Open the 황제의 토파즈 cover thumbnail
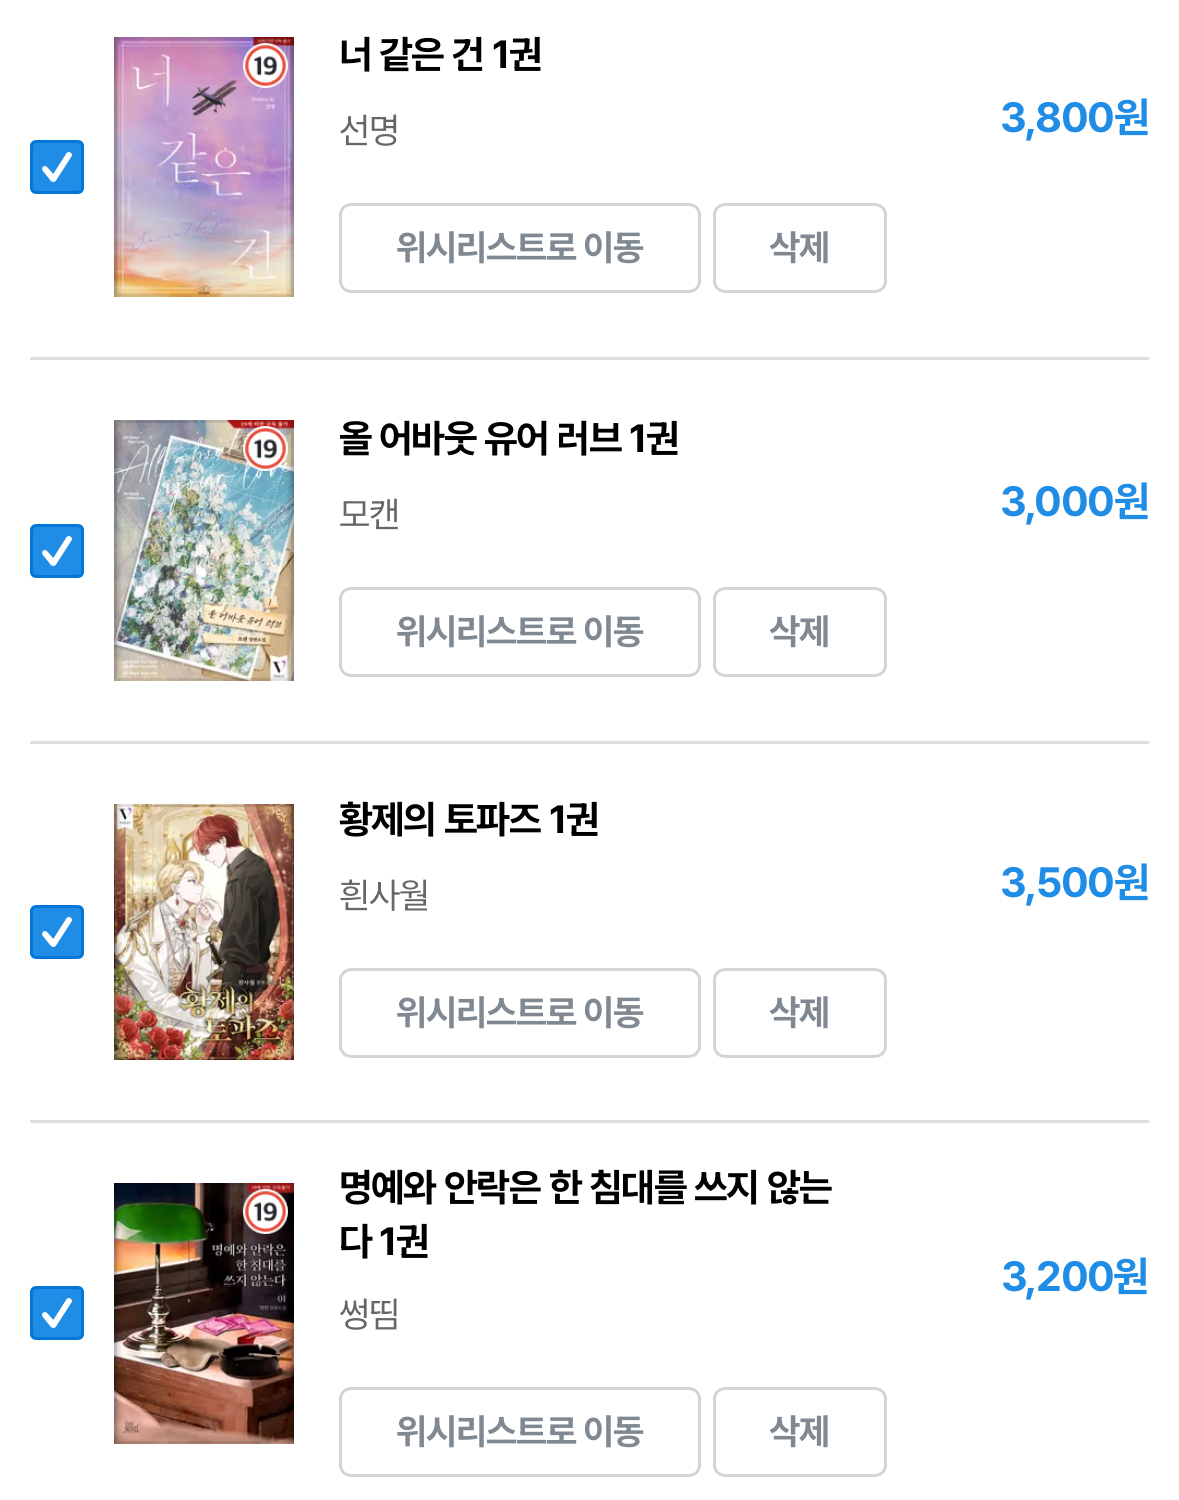 point(204,932)
